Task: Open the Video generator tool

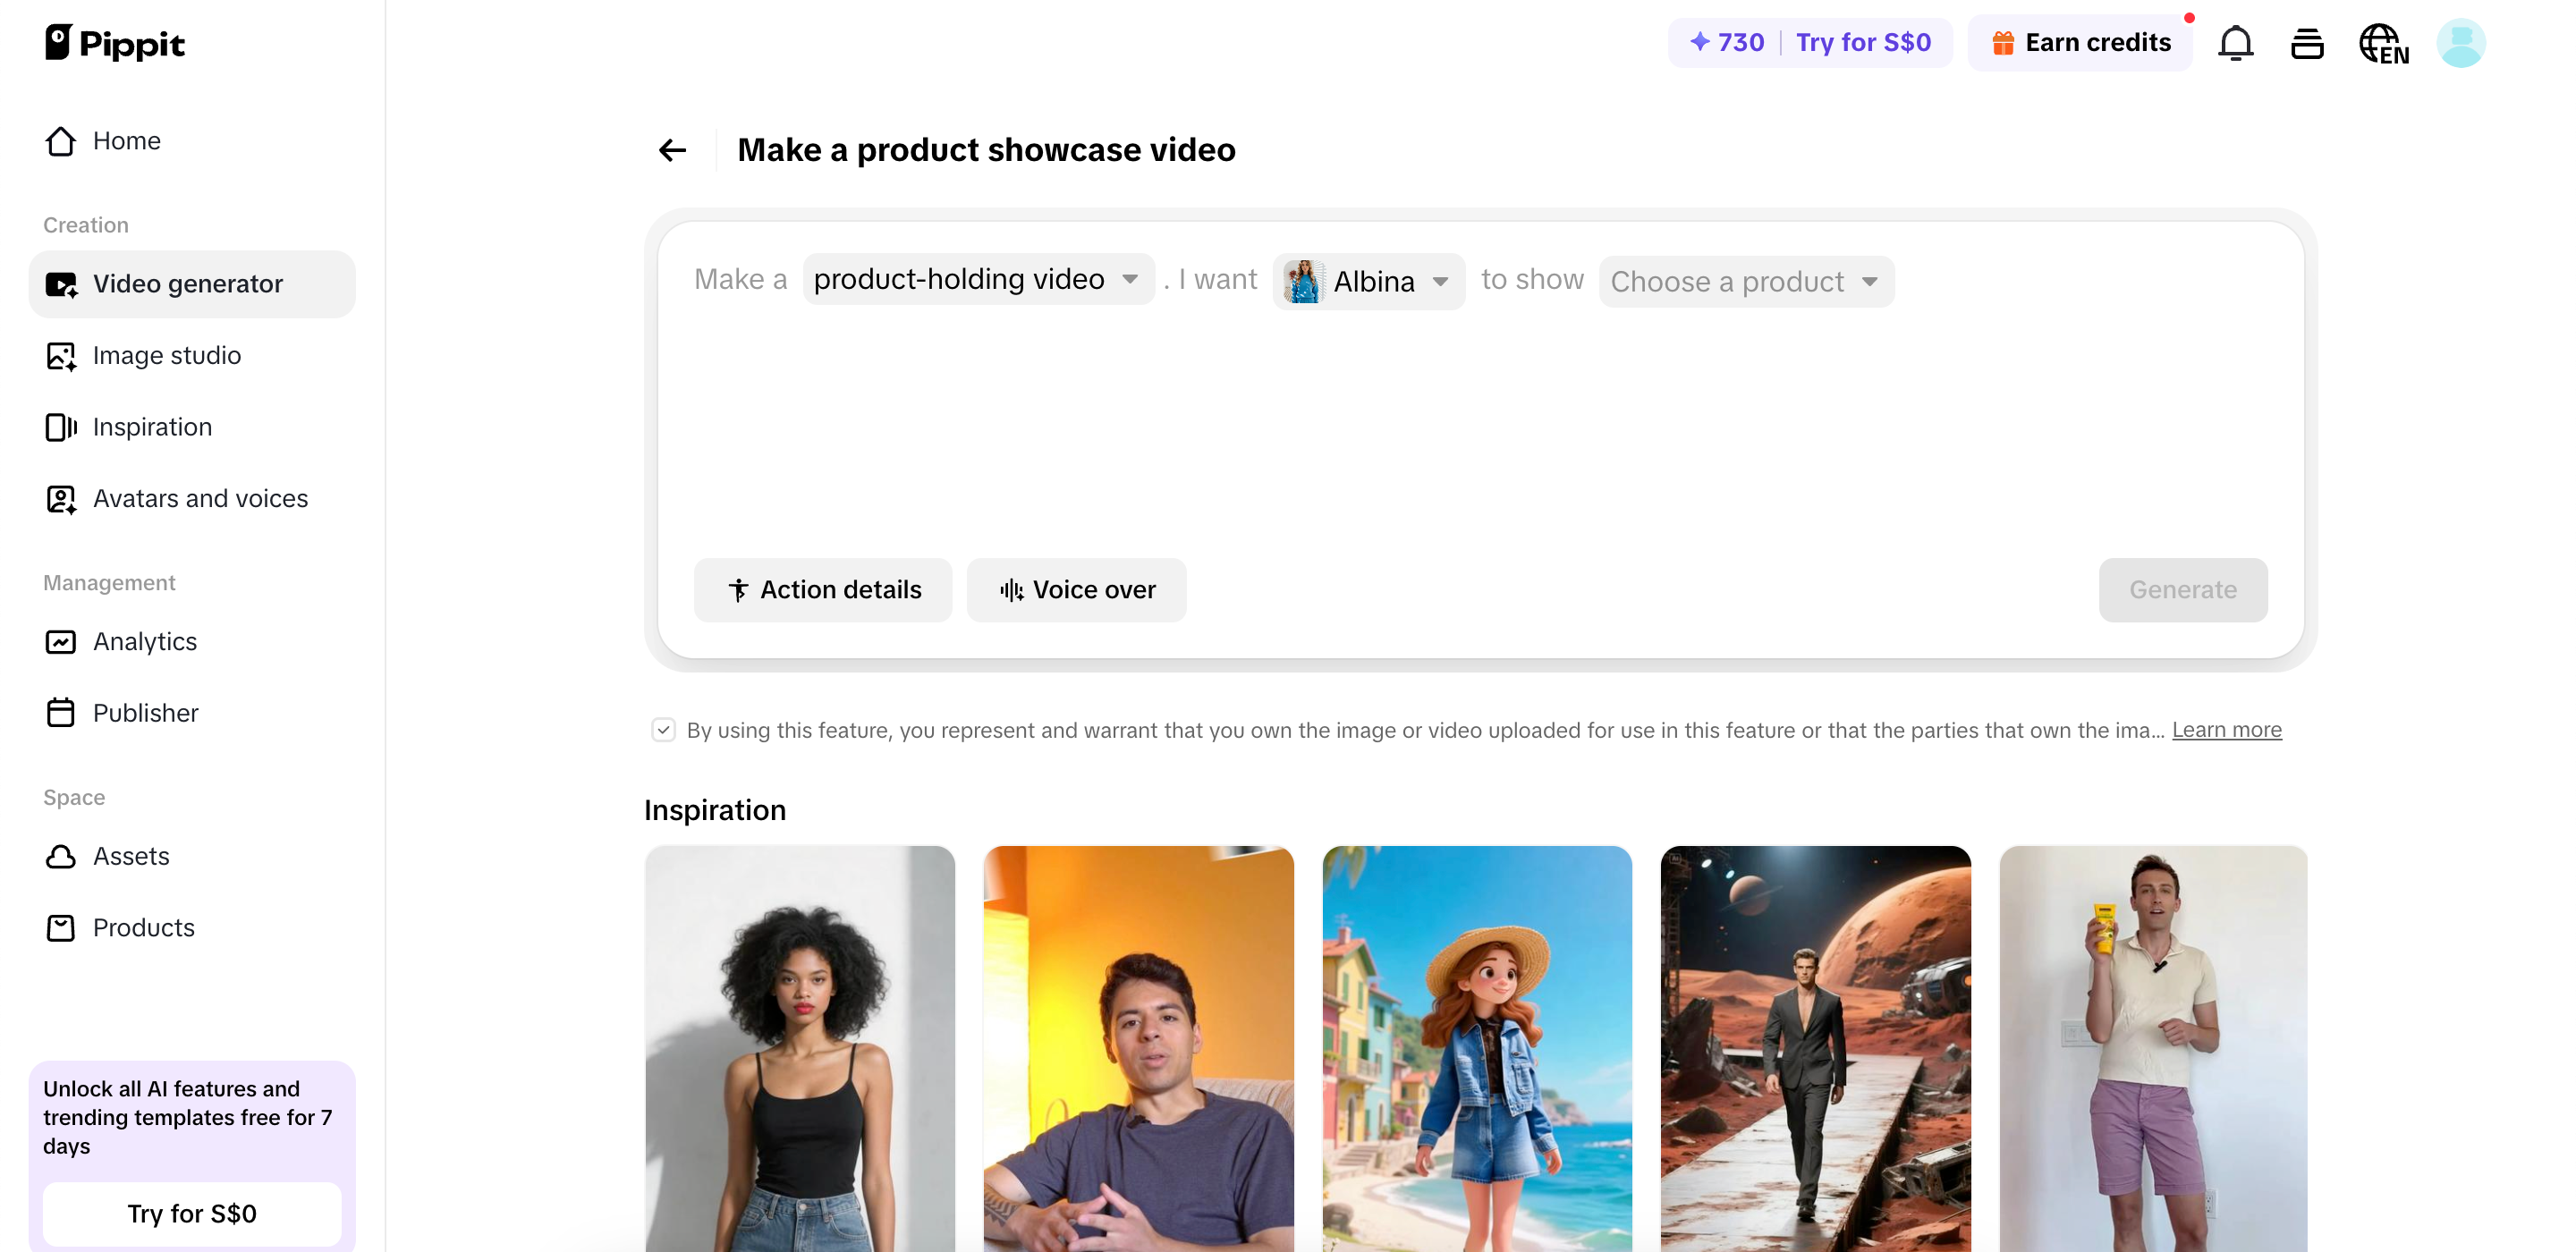Action: (188, 284)
